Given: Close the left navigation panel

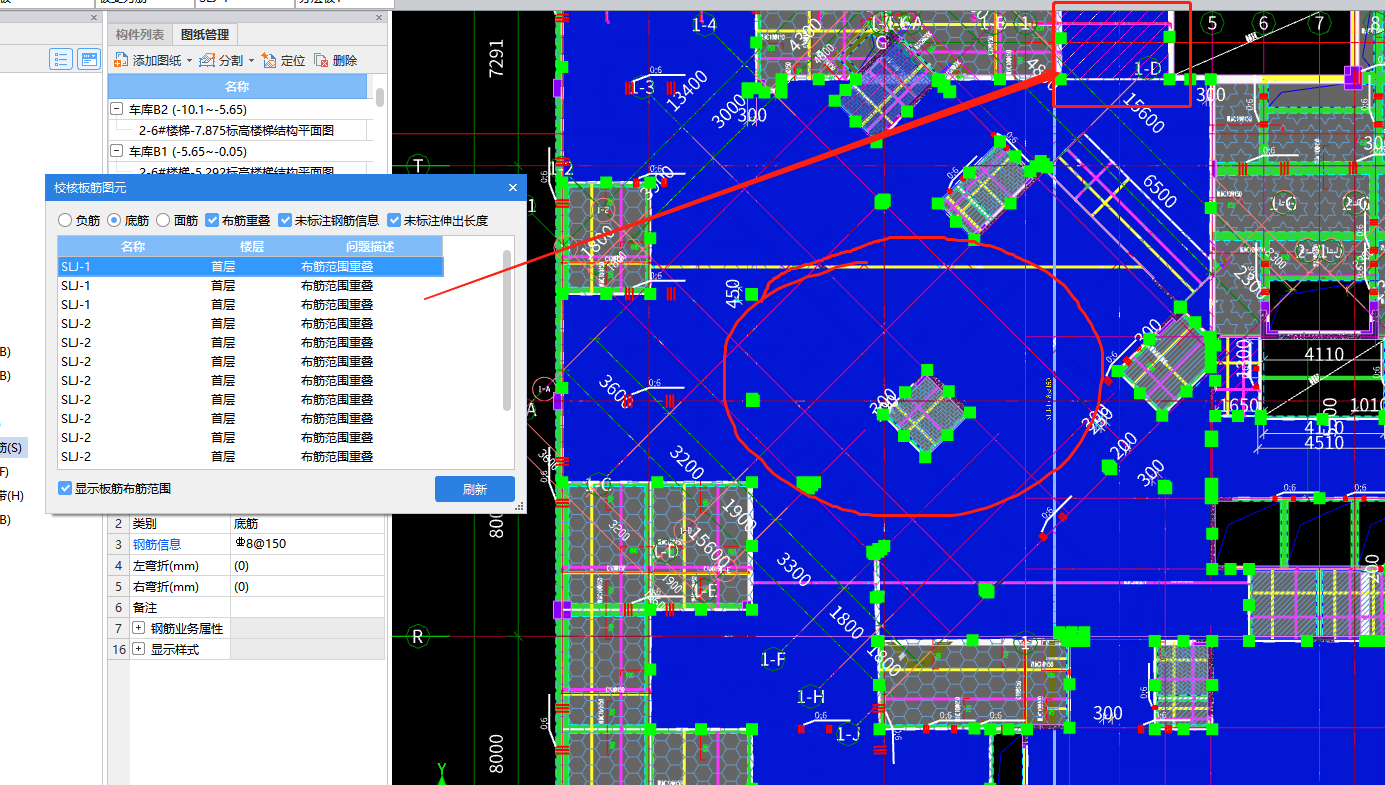Looking at the screenshot, I should (94, 17).
